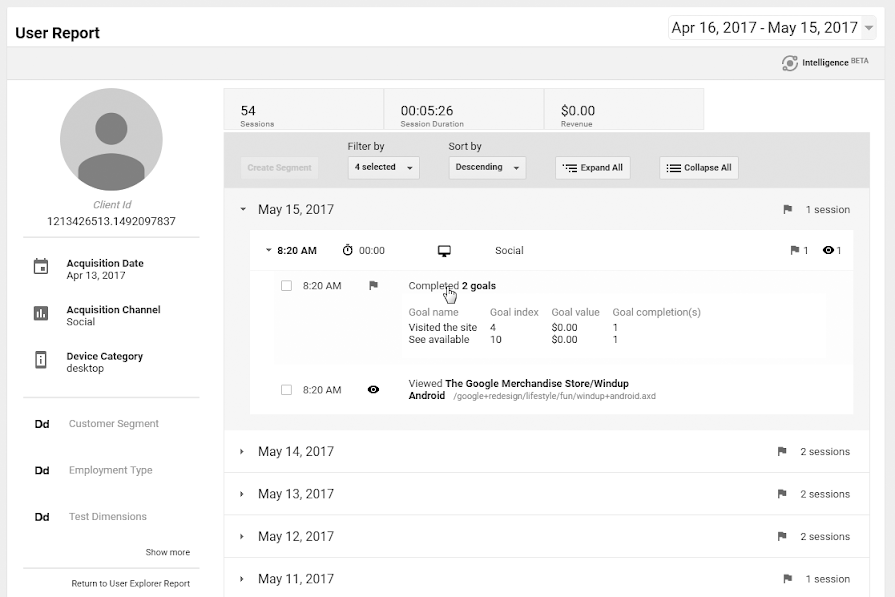Collapse the May 15, 2017 date group
Viewport: 895px width, 597px height.
(243, 209)
